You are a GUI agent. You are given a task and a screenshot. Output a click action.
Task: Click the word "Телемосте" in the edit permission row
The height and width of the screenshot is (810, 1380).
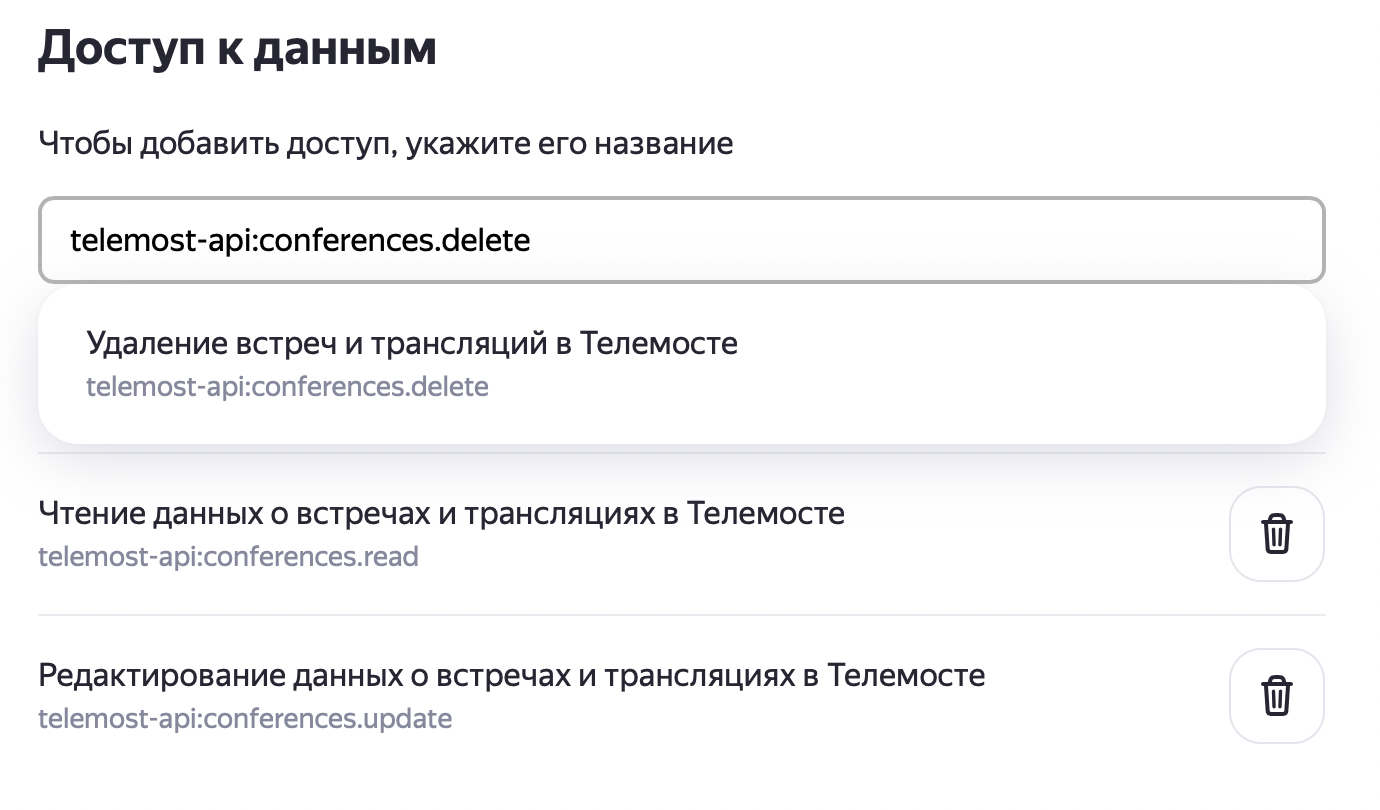tap(906, 676)
